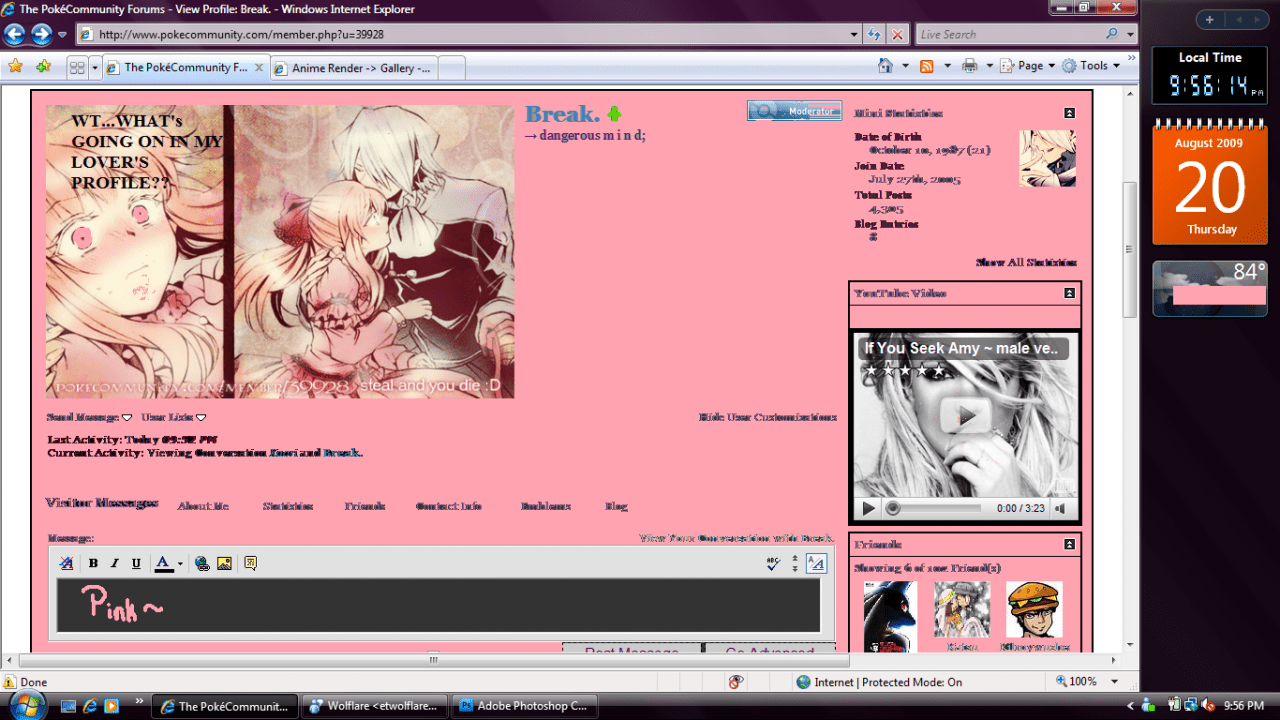The image size is (1280, 720).
Task: Select the PokéCommunity Forums browser tab
Action: [186, 68]
